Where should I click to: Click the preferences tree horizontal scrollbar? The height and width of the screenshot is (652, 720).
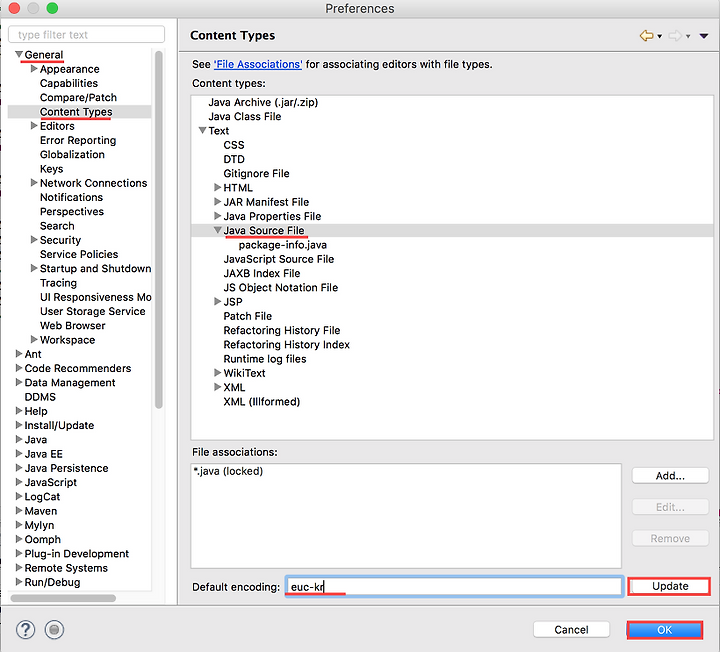(x=63, y=598)
